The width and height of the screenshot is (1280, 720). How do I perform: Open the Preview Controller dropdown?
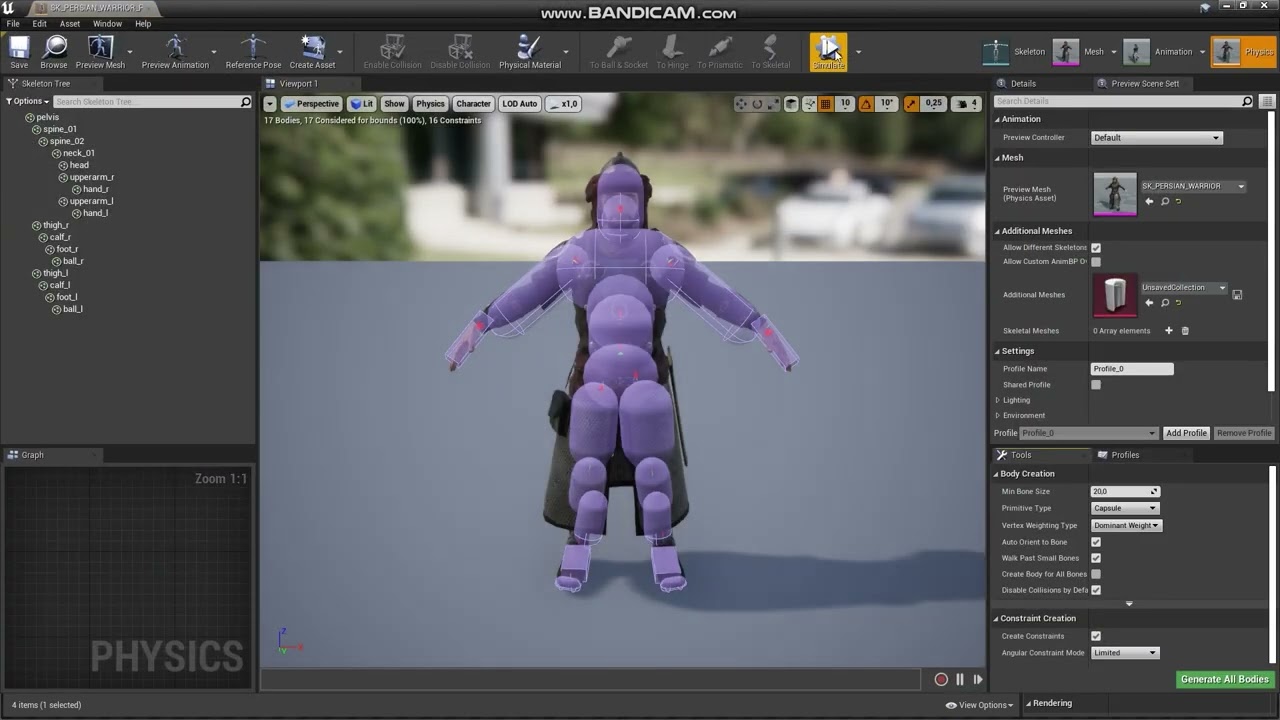pyautogui.click(x=1157, y=138)
